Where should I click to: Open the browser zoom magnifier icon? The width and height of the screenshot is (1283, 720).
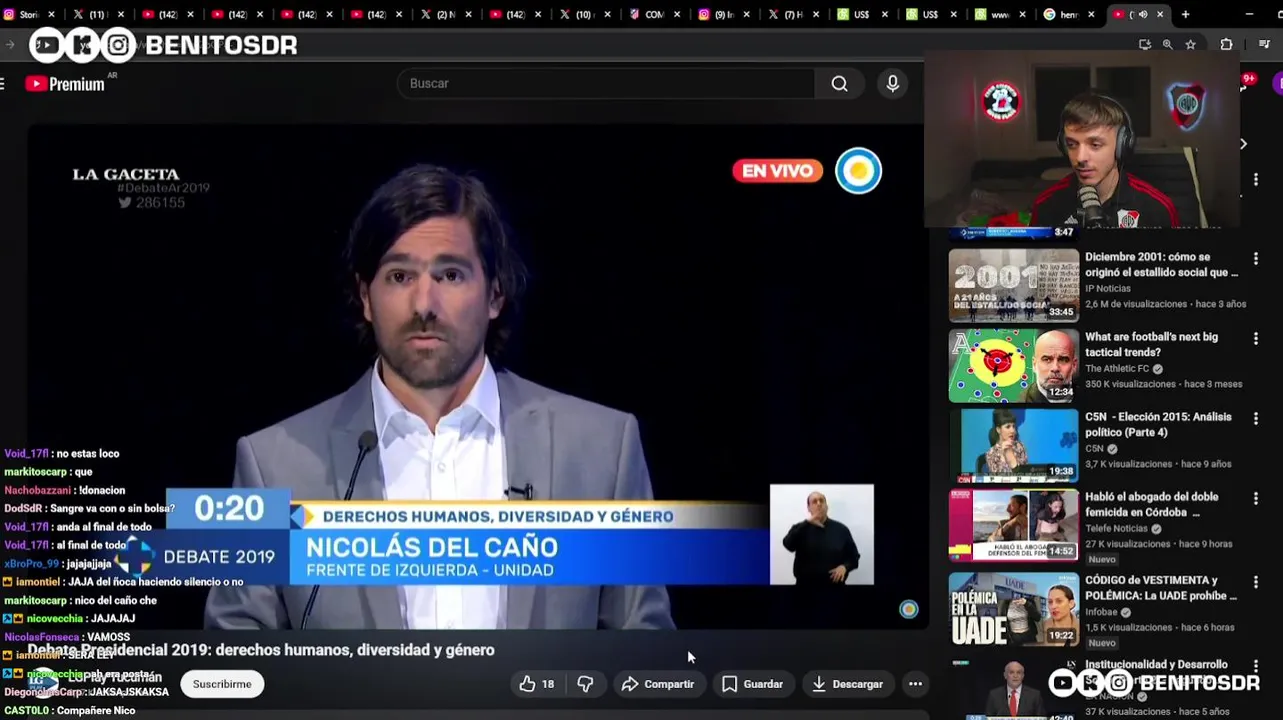point(1167,44)
